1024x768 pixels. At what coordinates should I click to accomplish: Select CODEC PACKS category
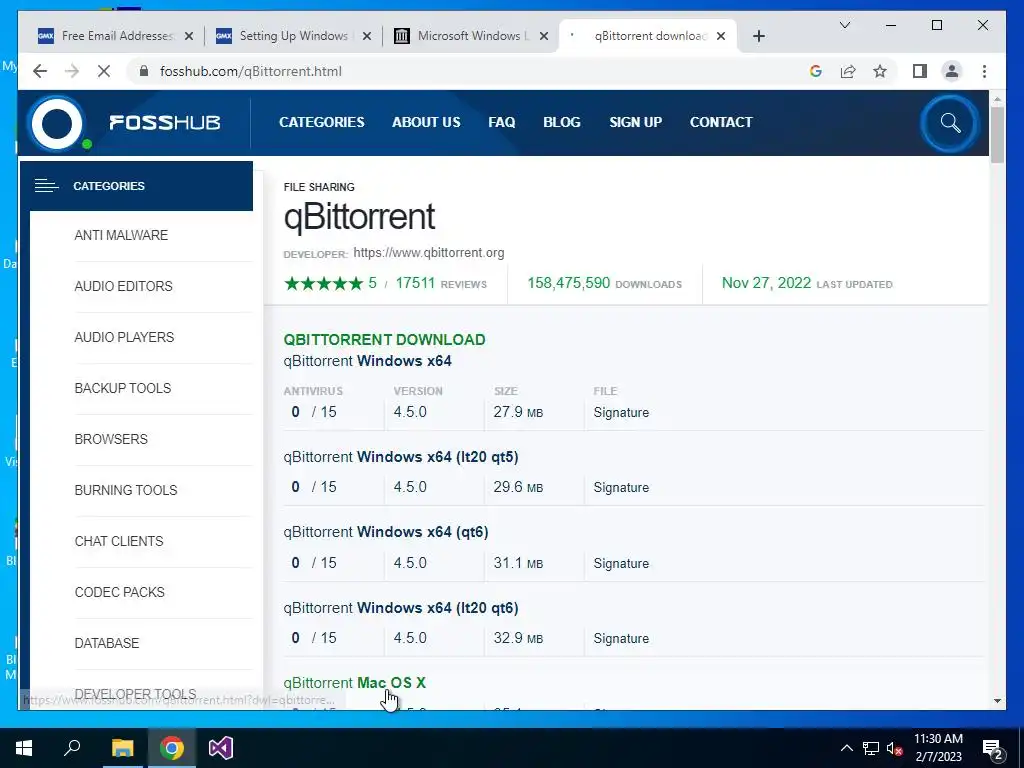[120, 592]
